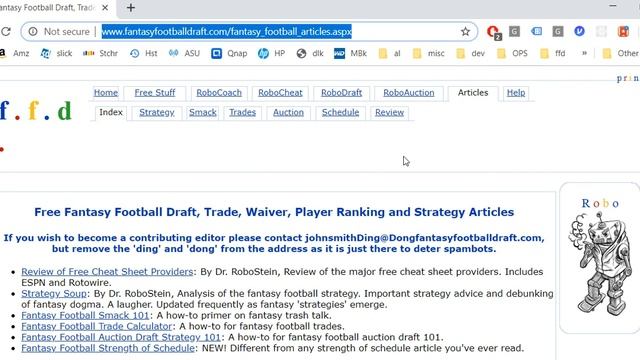The width and height of the screenshot is (640, 360).
Task: Reload the page with the refresh icon
Action: pos(5,31)
